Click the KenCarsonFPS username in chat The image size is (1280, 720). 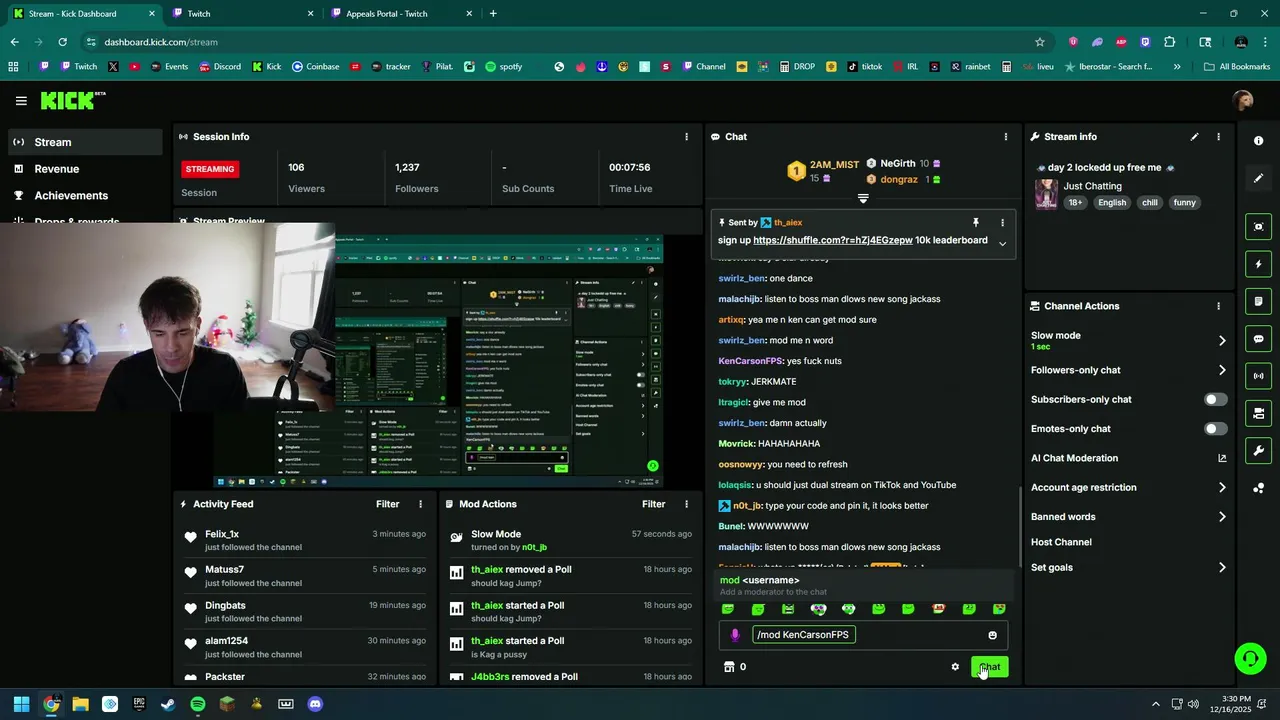(x=750, y=361)
